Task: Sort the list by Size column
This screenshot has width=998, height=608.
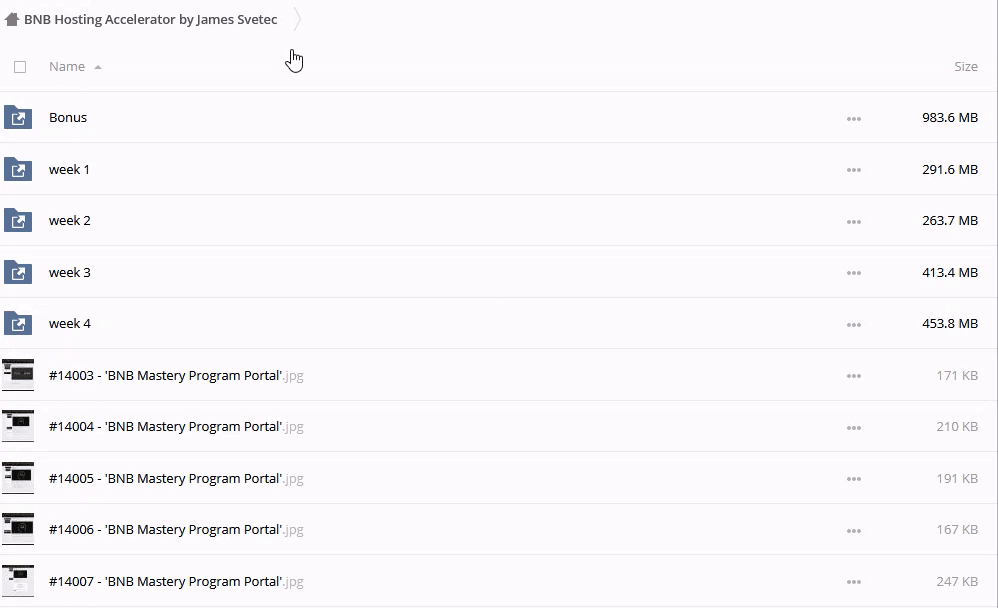Action: point(965,67)
